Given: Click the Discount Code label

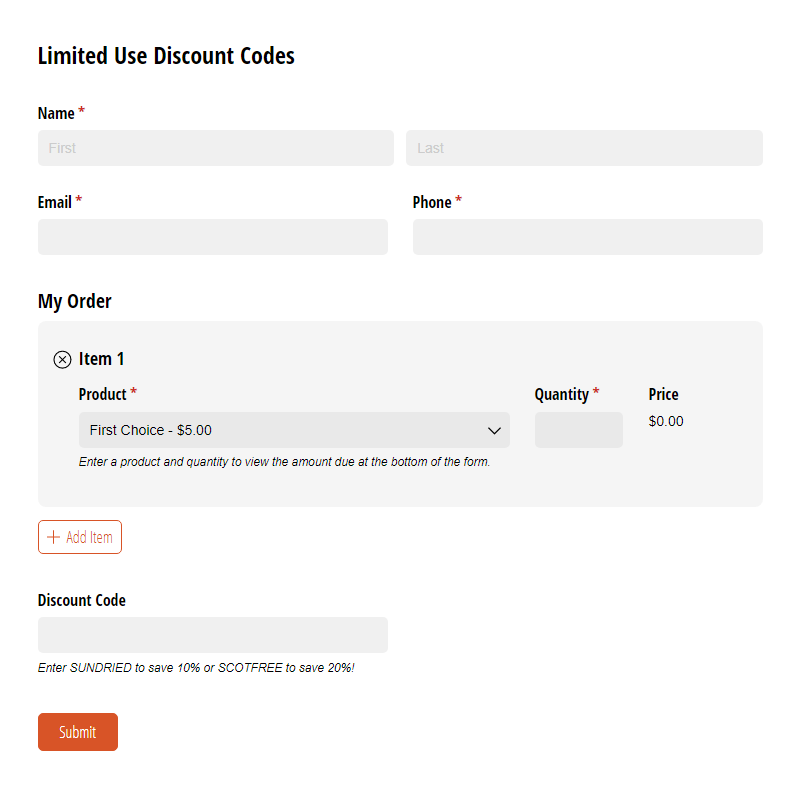Looking at the screenshot, I should tap(82, 600).
